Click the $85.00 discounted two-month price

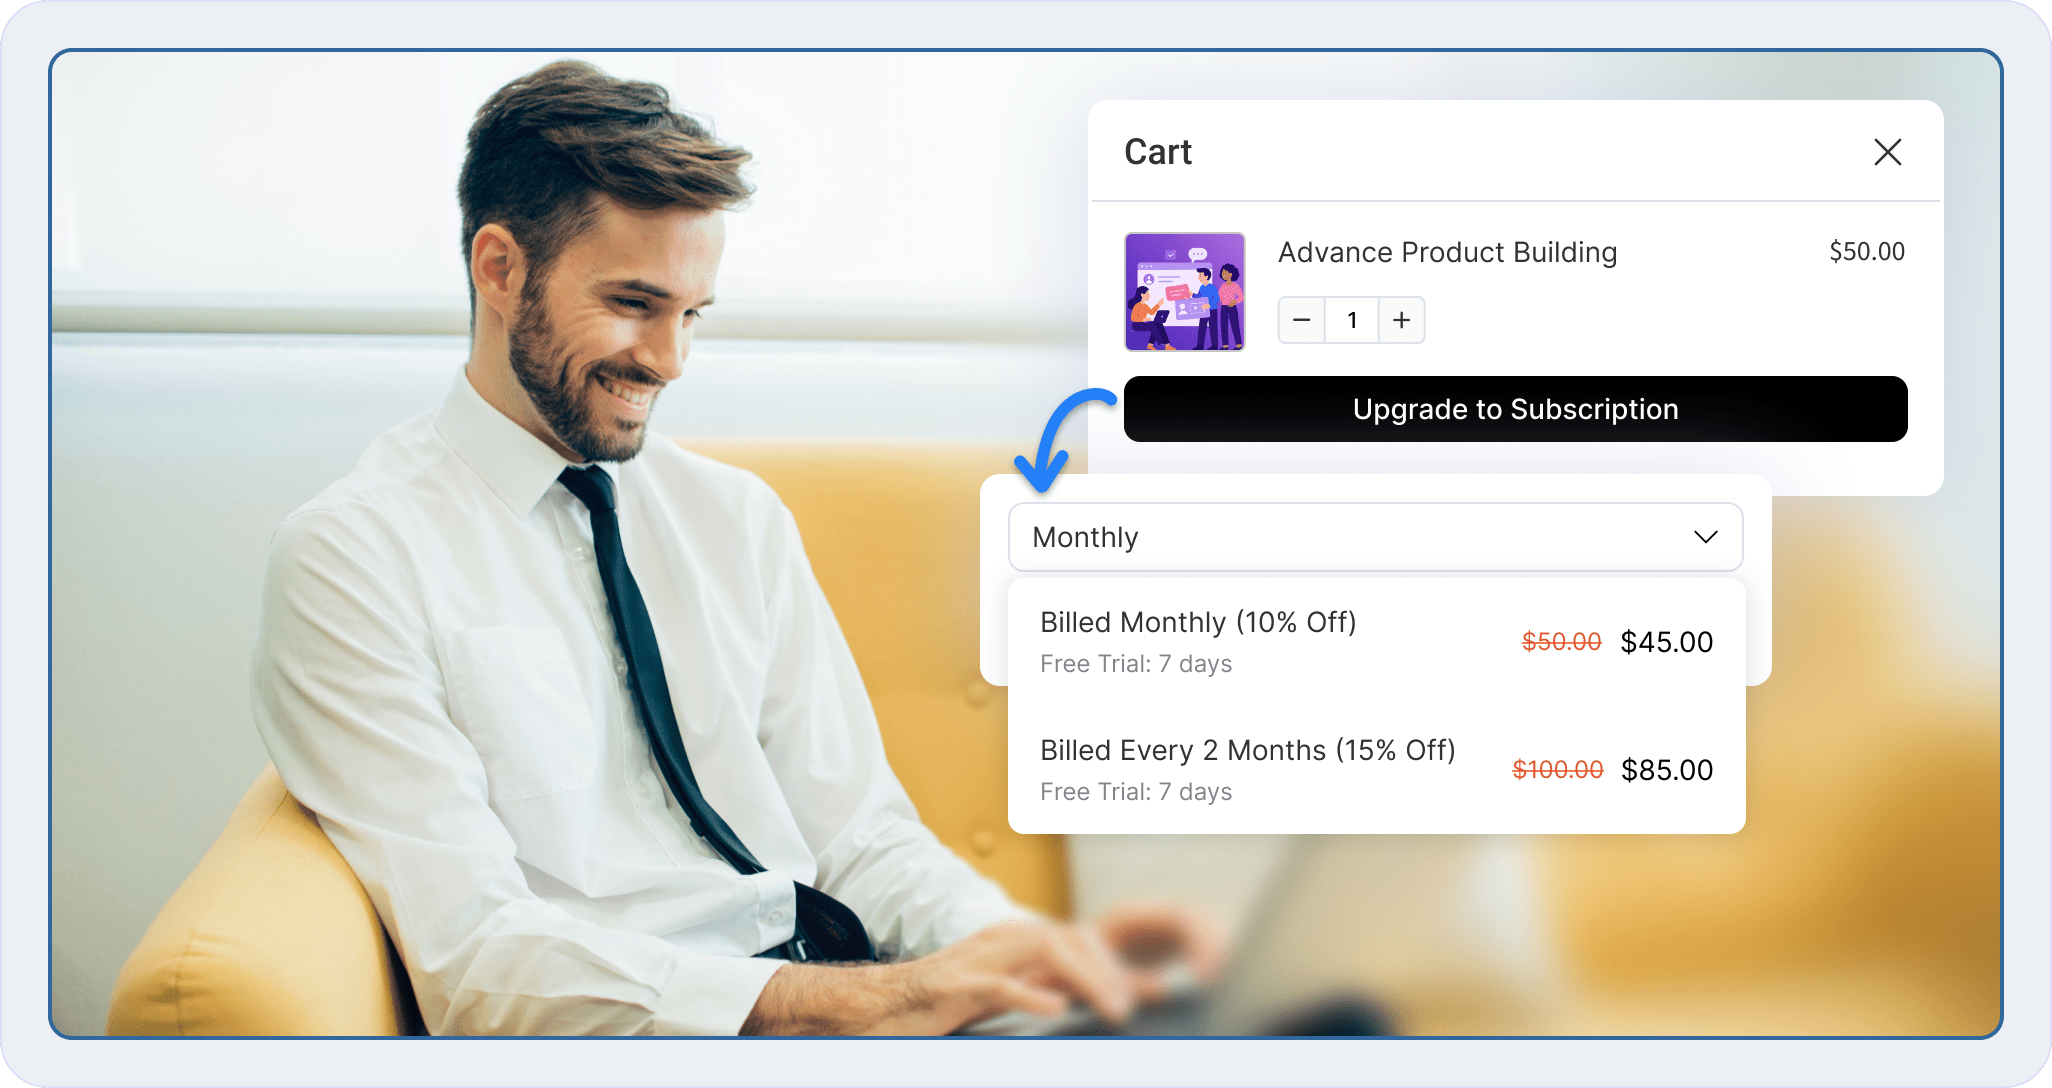point(1666,770)
